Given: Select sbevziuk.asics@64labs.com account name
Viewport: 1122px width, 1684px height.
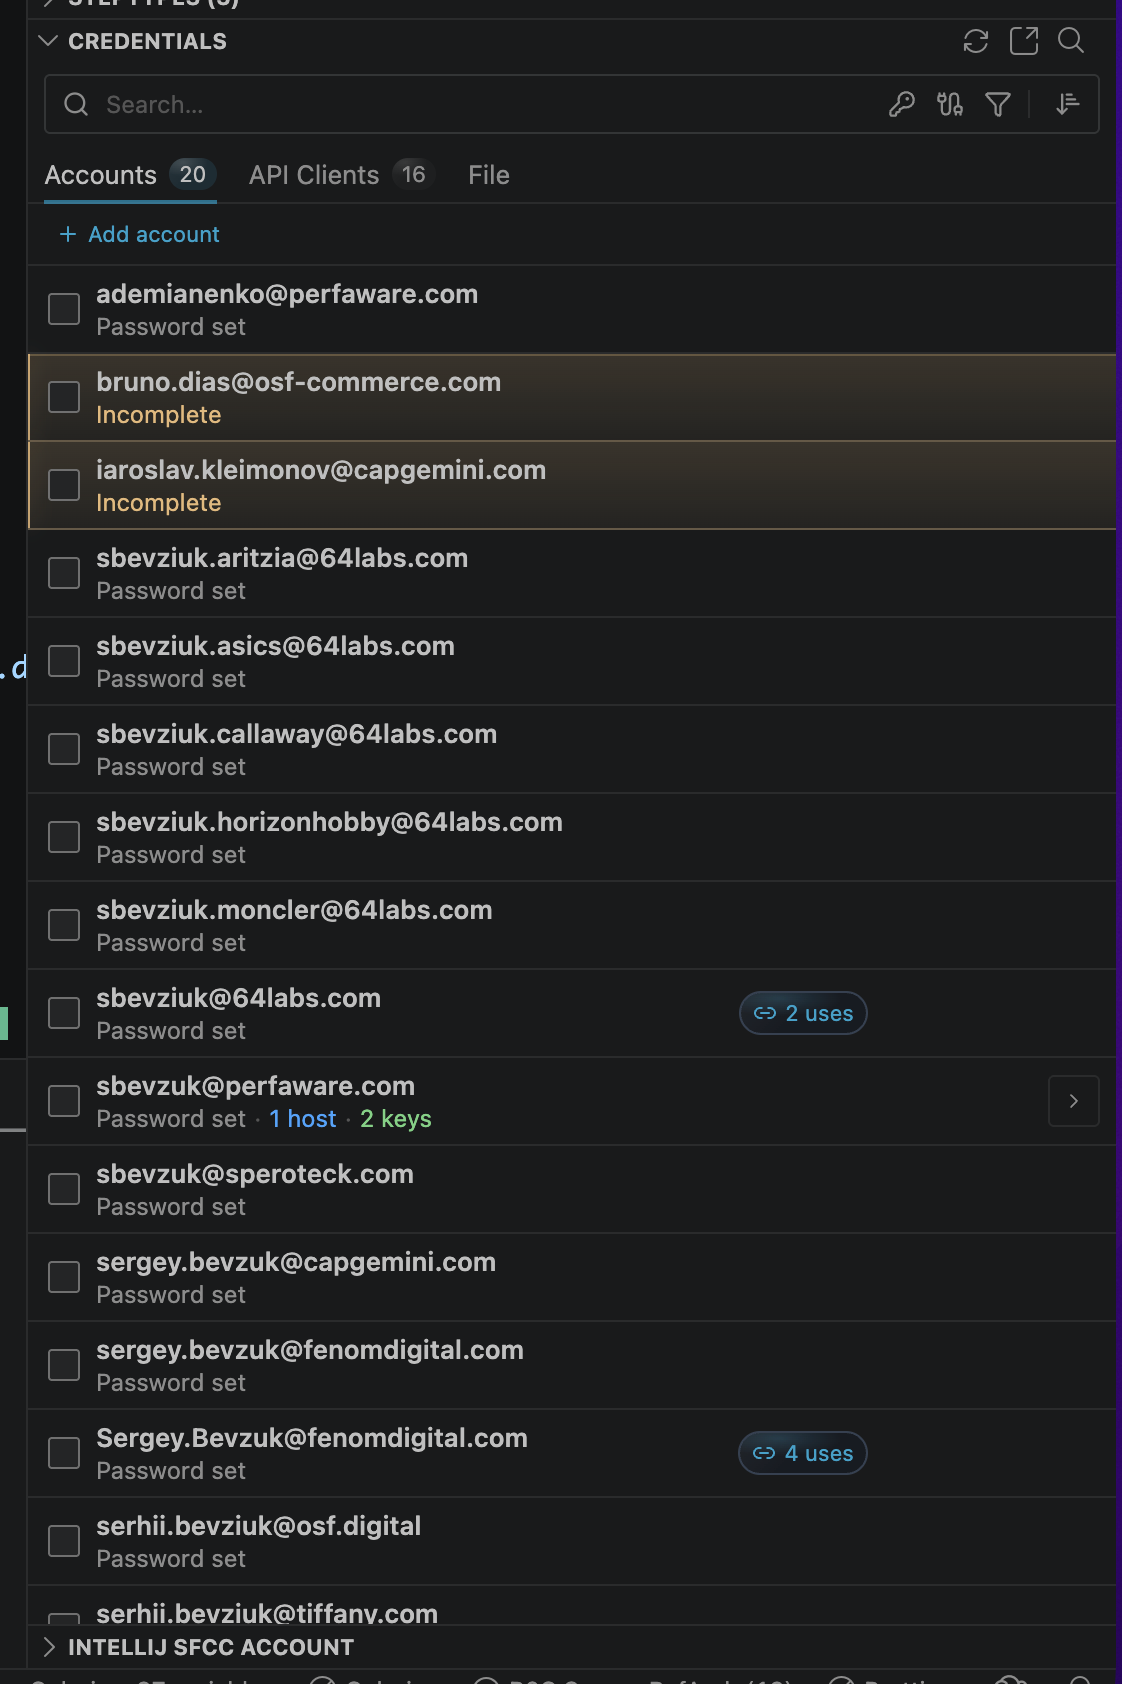Looking at the screenshot, I should pyautogui.click(x=275, y=646).
